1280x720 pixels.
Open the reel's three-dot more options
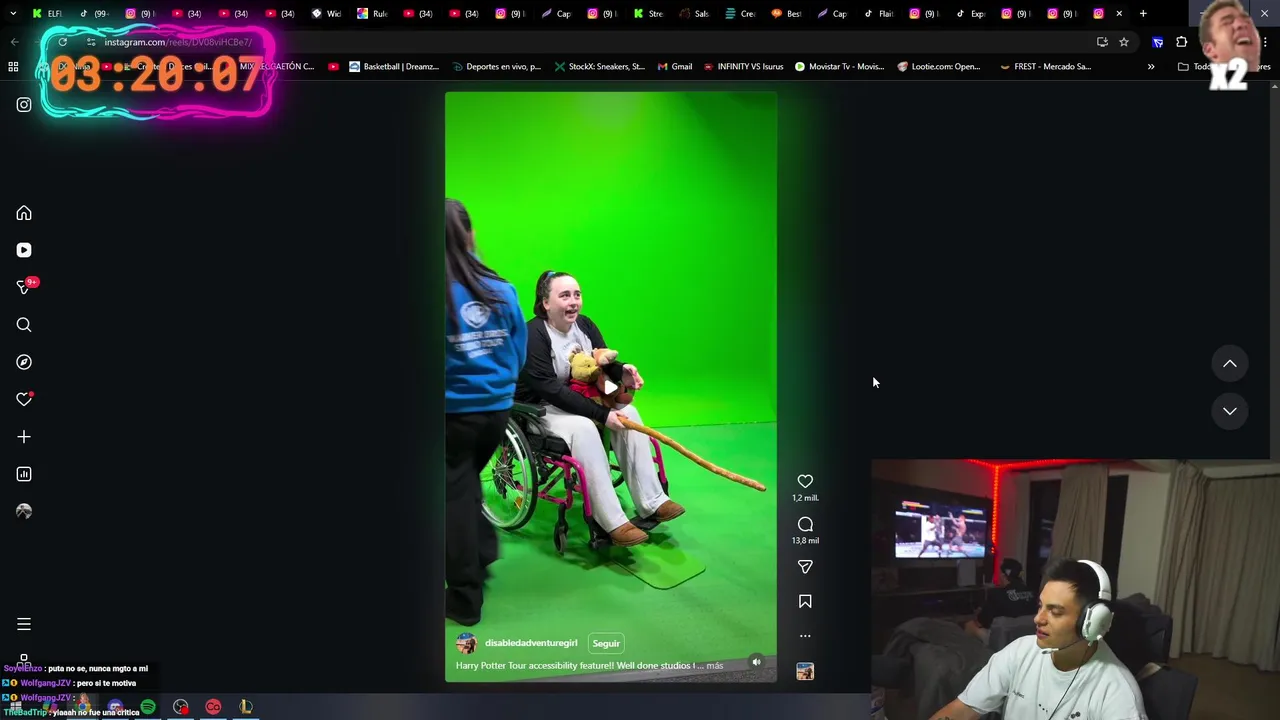pos(805,636)
